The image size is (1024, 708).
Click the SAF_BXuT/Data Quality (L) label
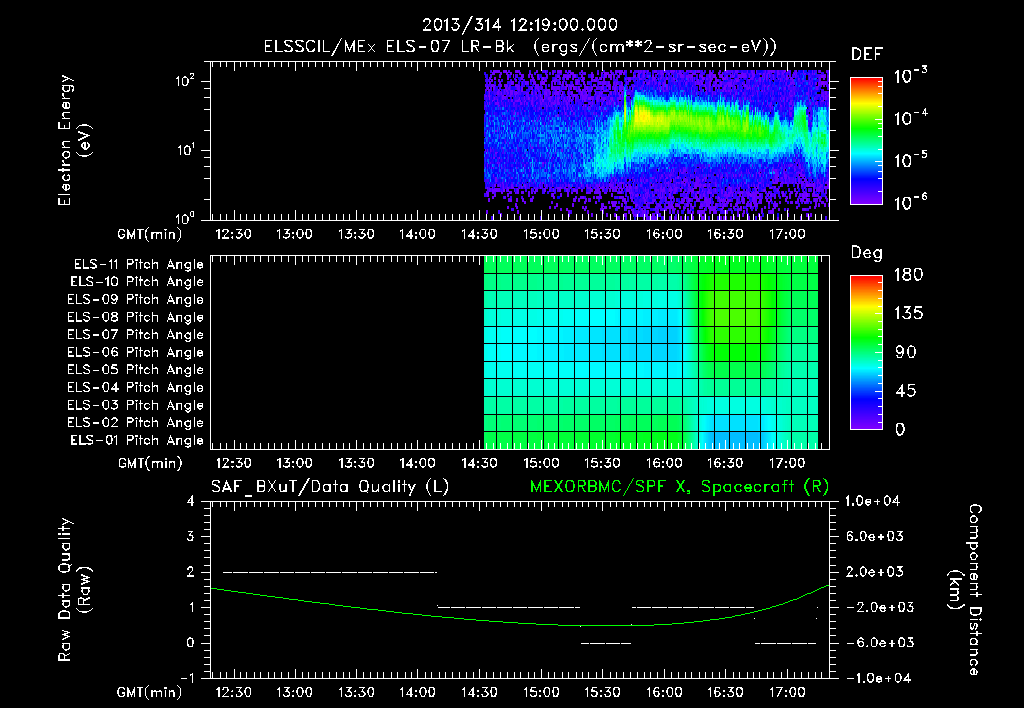[330, 487]
